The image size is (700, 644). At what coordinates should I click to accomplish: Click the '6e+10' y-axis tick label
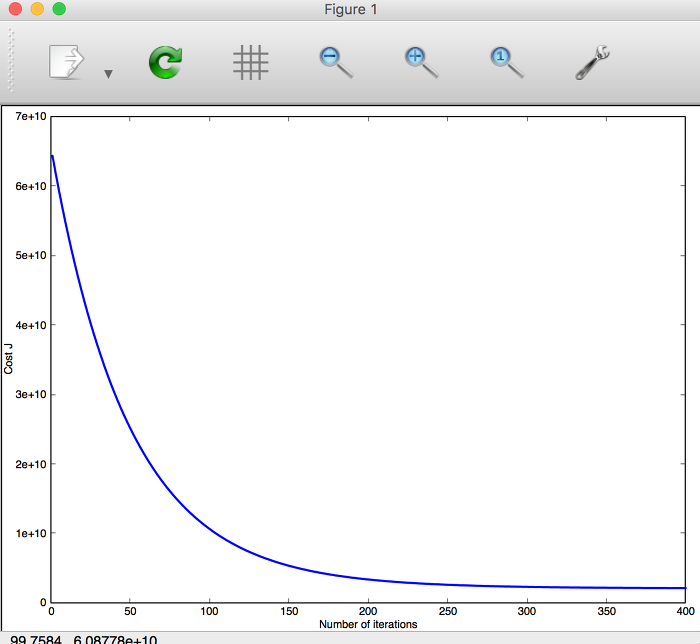click(31, 186)
